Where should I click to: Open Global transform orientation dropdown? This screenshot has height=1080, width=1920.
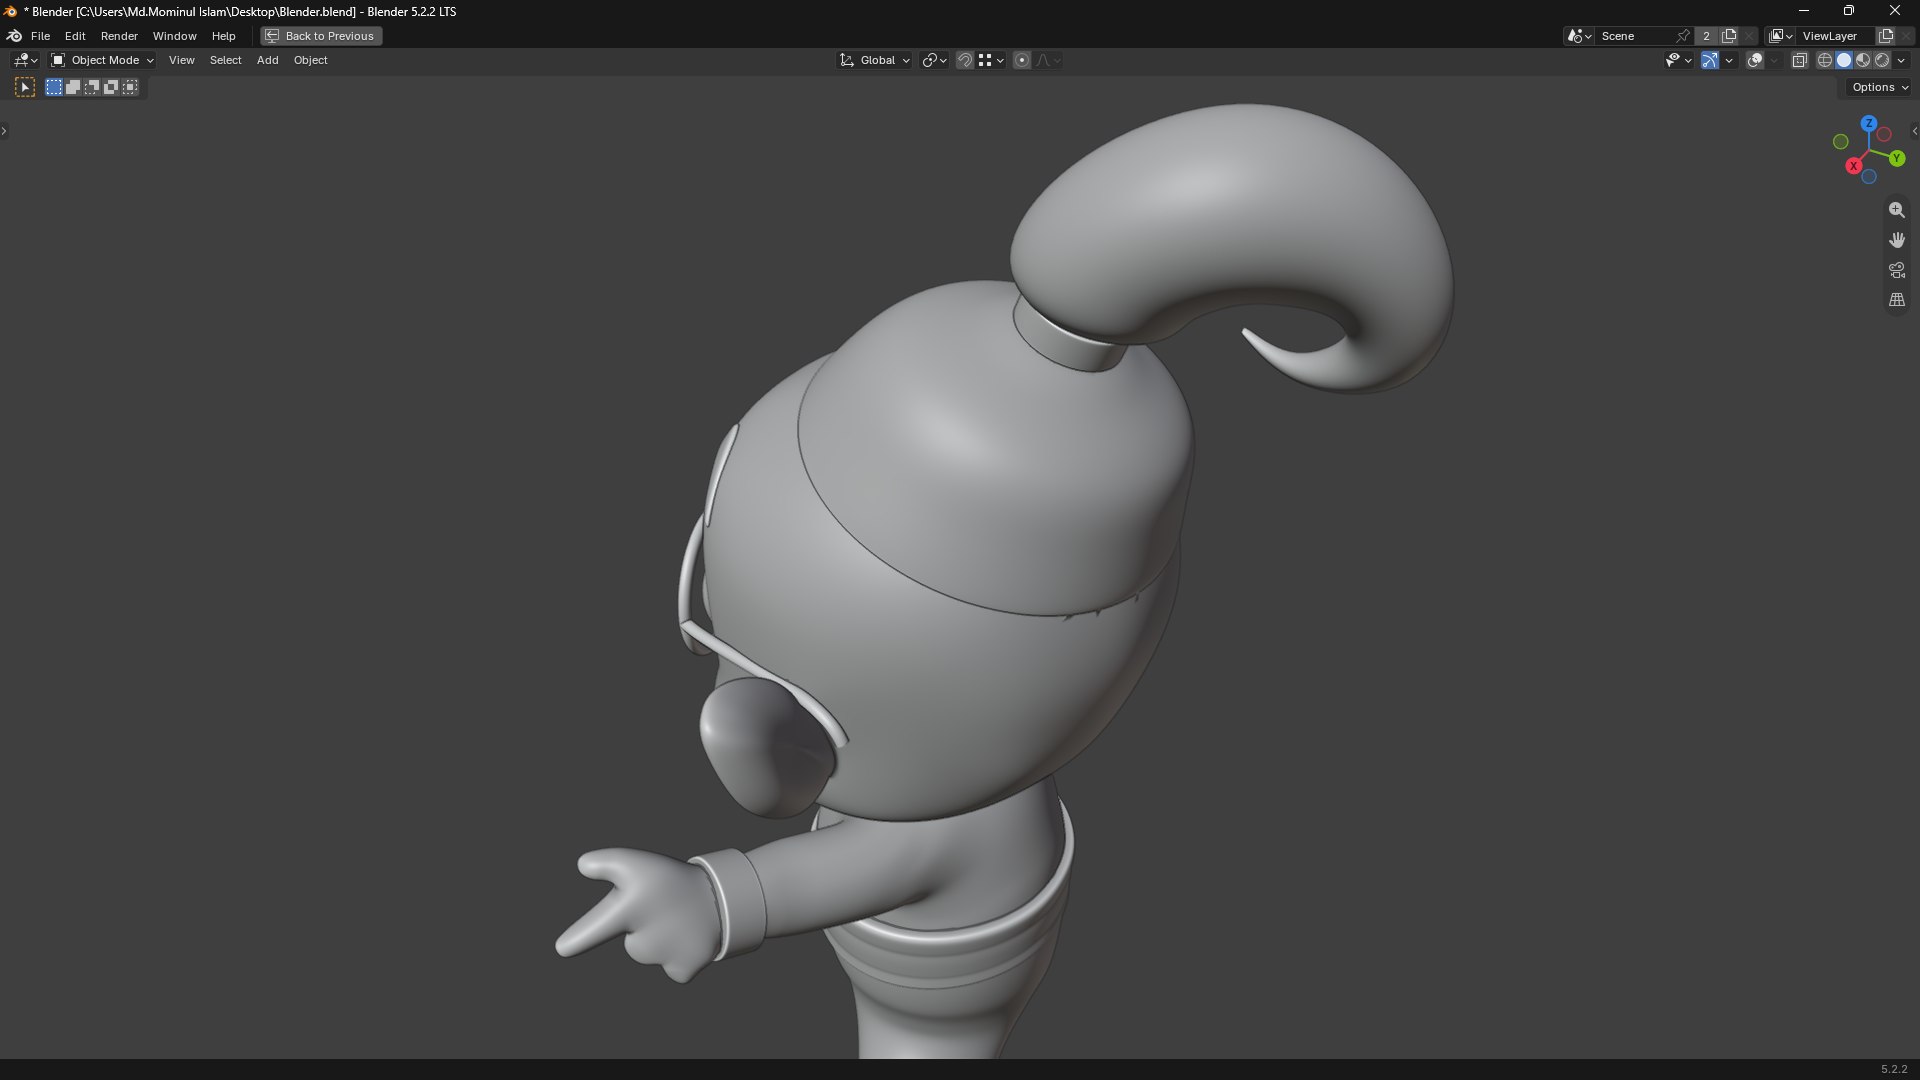point(875,60)
